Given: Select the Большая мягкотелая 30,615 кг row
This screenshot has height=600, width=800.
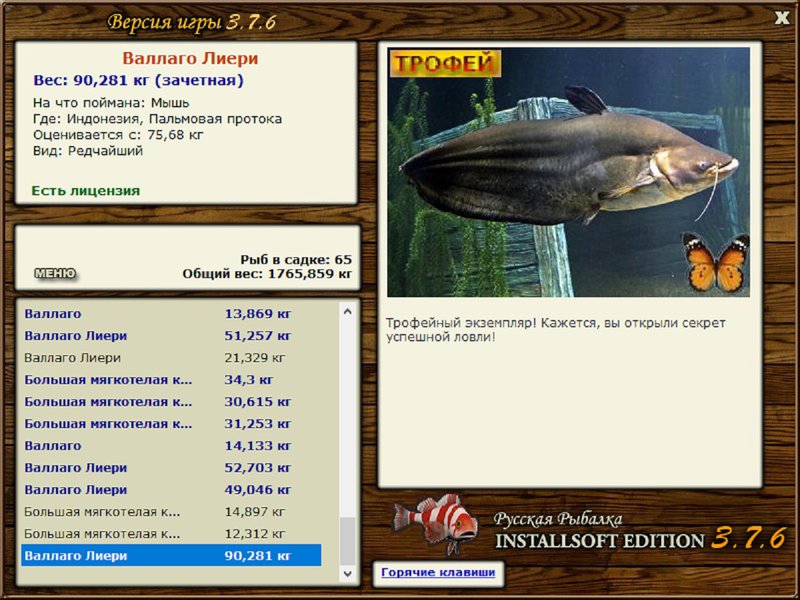Looking at the screenshot, I should point(171,402).
